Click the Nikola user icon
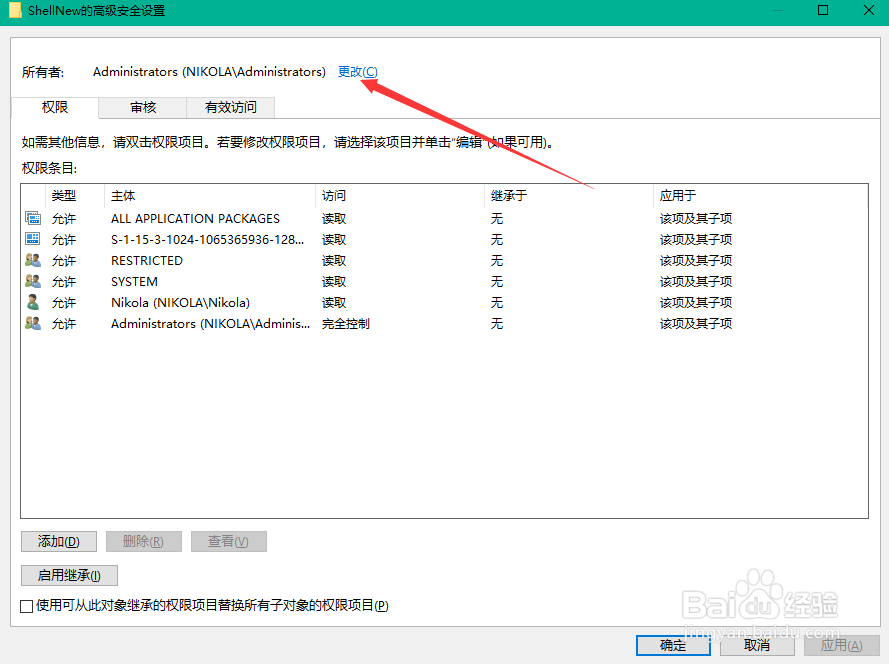The width and height of the screenshot is (889, 664). 33,302
